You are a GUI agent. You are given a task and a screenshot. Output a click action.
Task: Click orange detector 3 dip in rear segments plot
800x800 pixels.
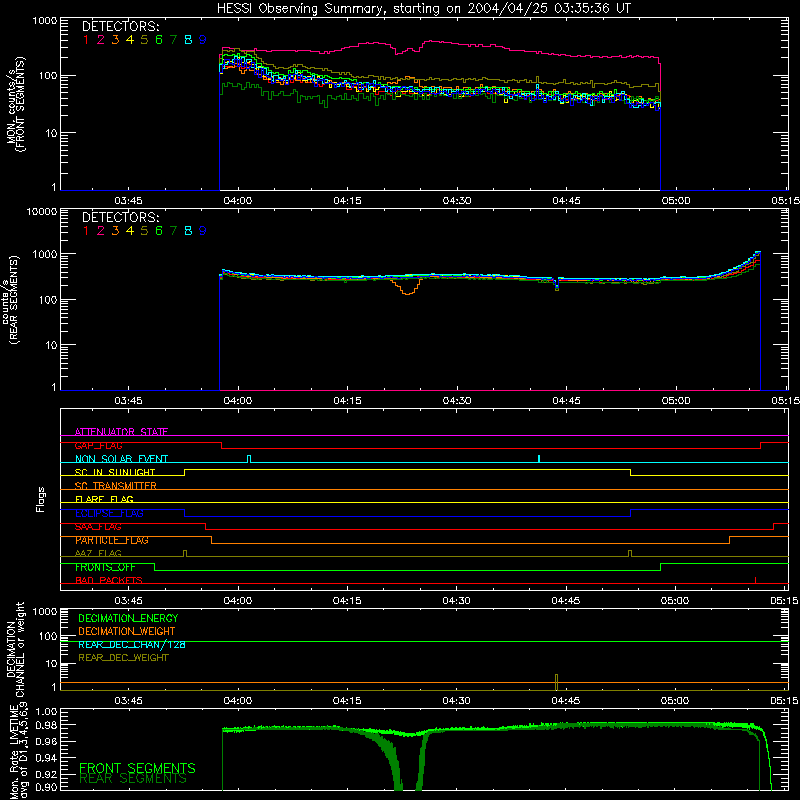[x=407, y=287]
